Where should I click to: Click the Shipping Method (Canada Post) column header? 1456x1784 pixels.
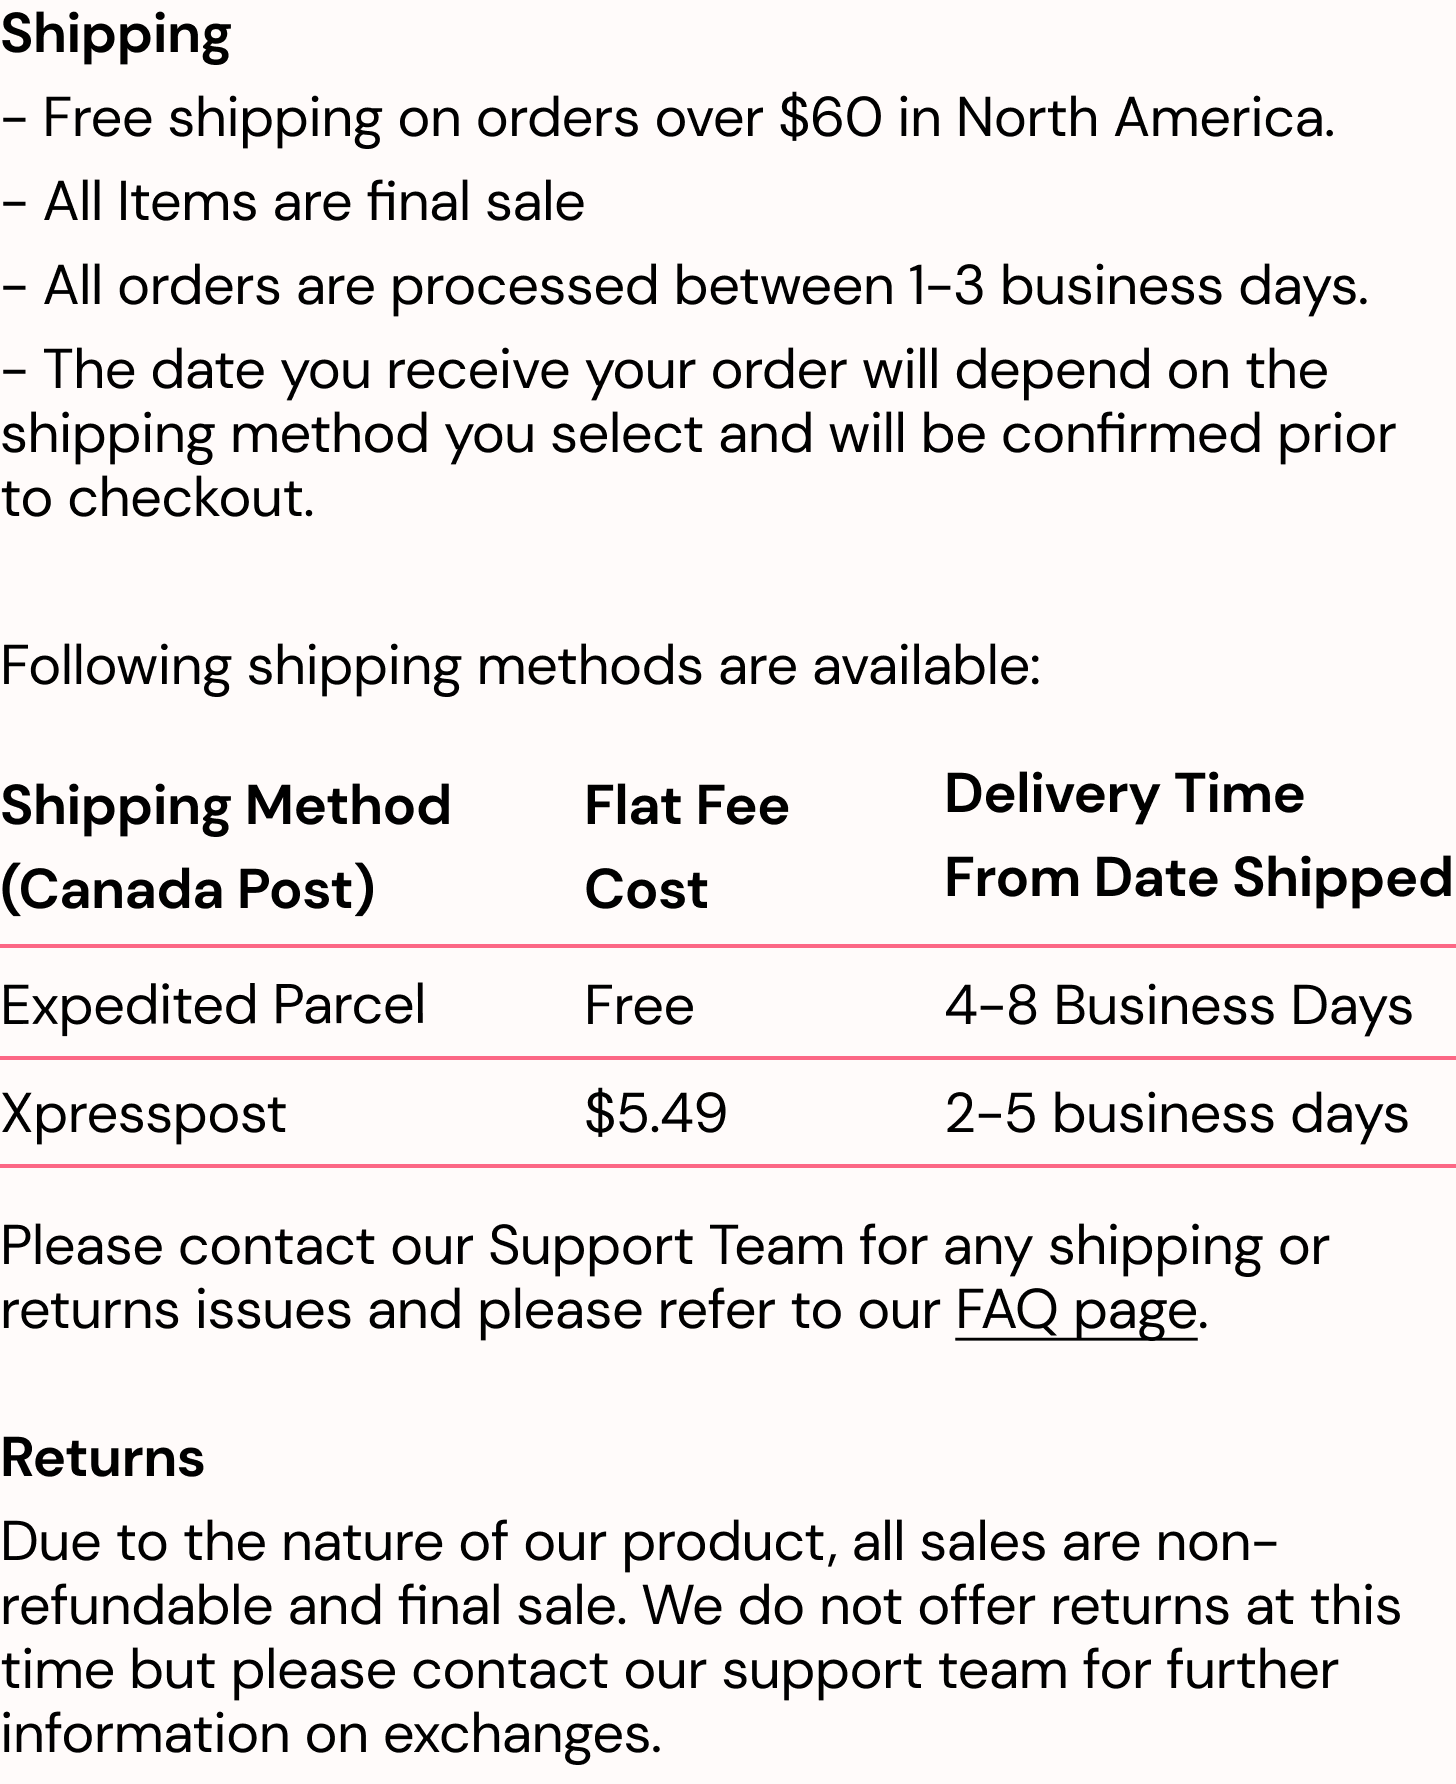tap(226, 847)
